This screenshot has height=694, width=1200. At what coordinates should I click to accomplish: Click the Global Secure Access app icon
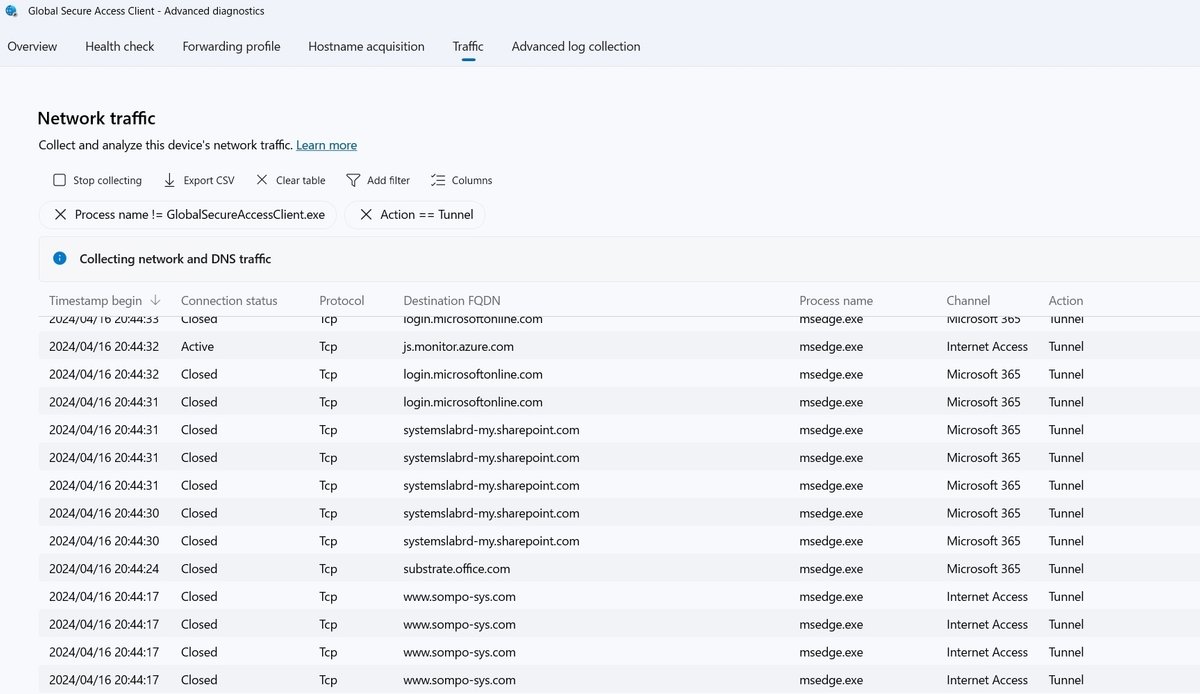tap(11, 11)
